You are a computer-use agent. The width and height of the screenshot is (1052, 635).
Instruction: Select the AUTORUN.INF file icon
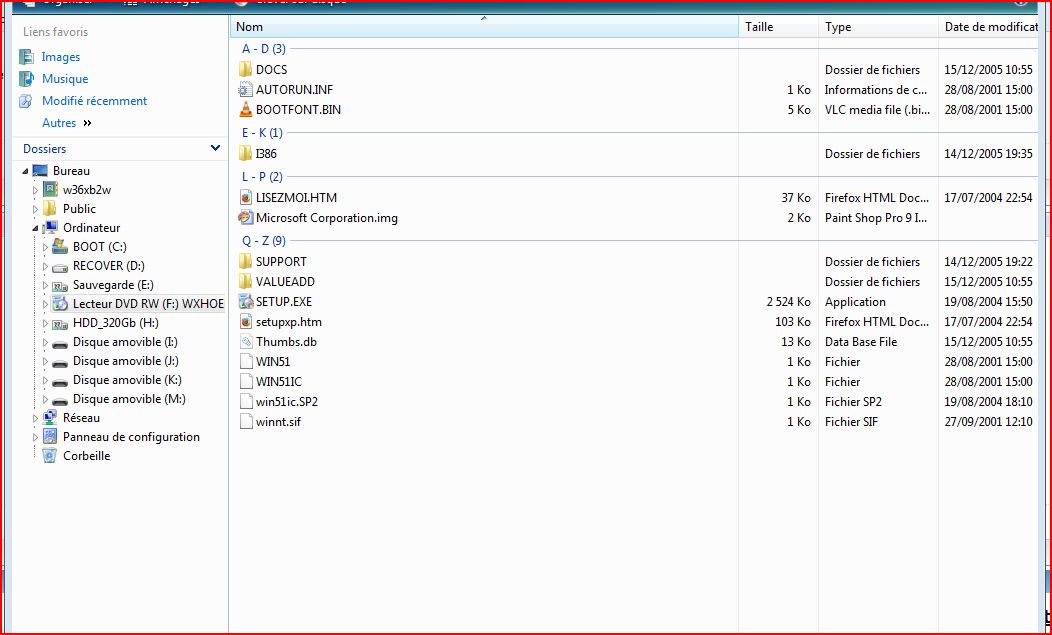tap(246, 89)
